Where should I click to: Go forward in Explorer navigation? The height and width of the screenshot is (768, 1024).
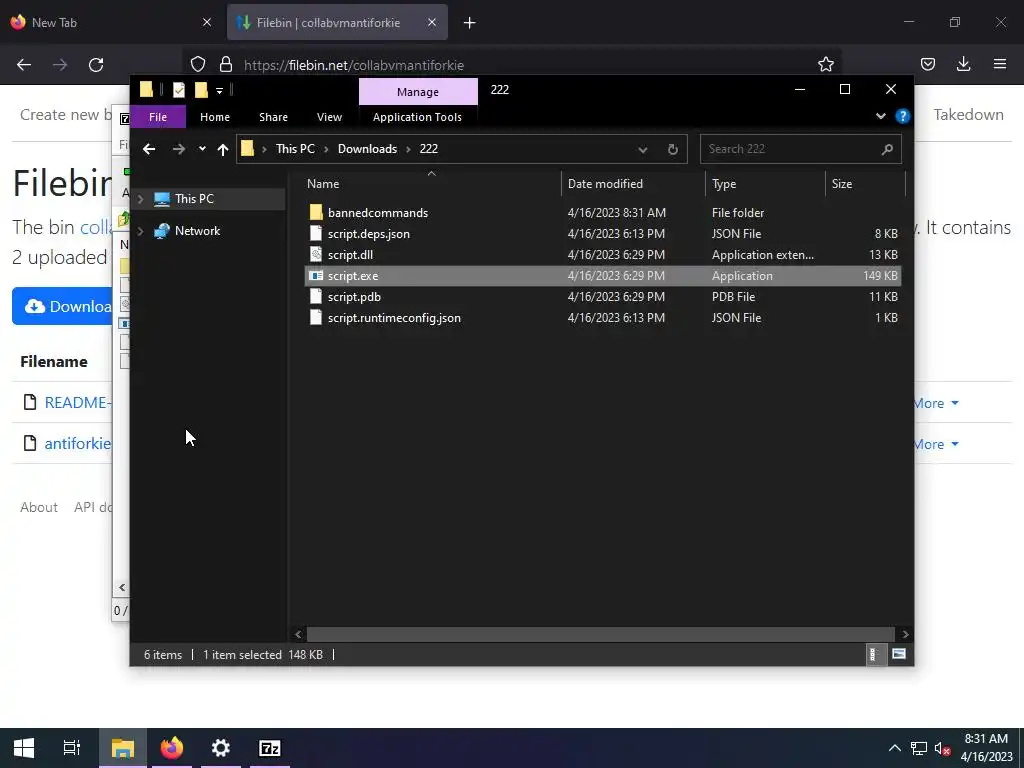coord(178,149)
